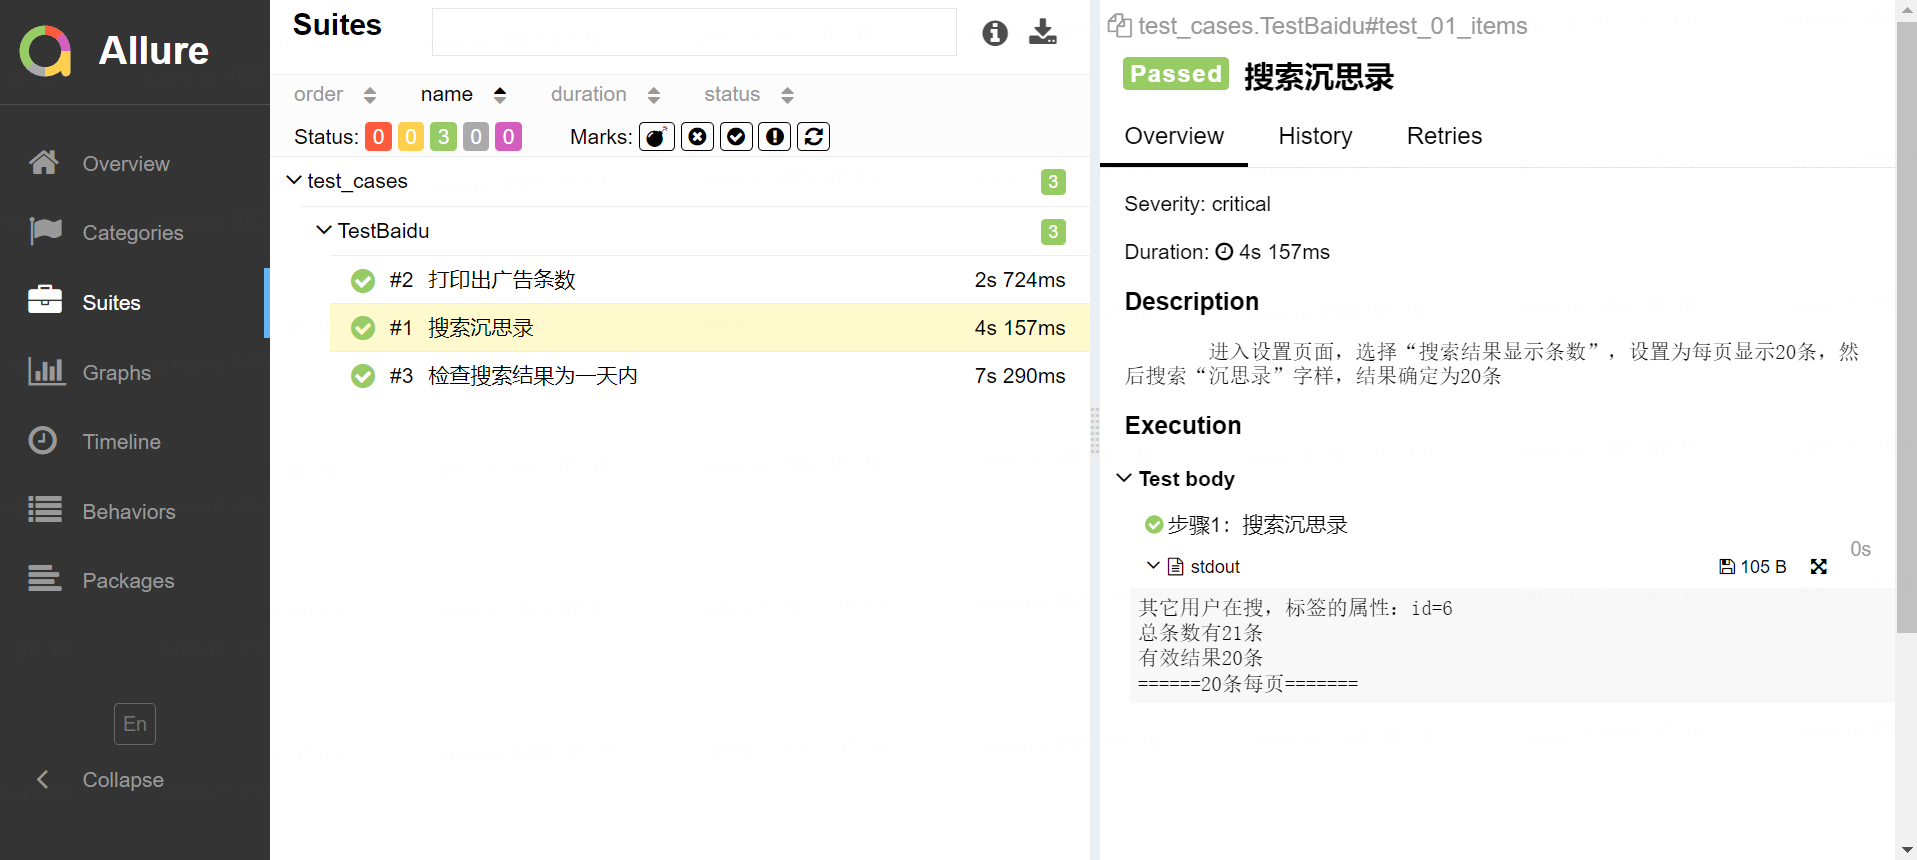1917x860 pixels.
Task: Toggle the flaky mark filter (bomb icon)
Action: [657, 137]
